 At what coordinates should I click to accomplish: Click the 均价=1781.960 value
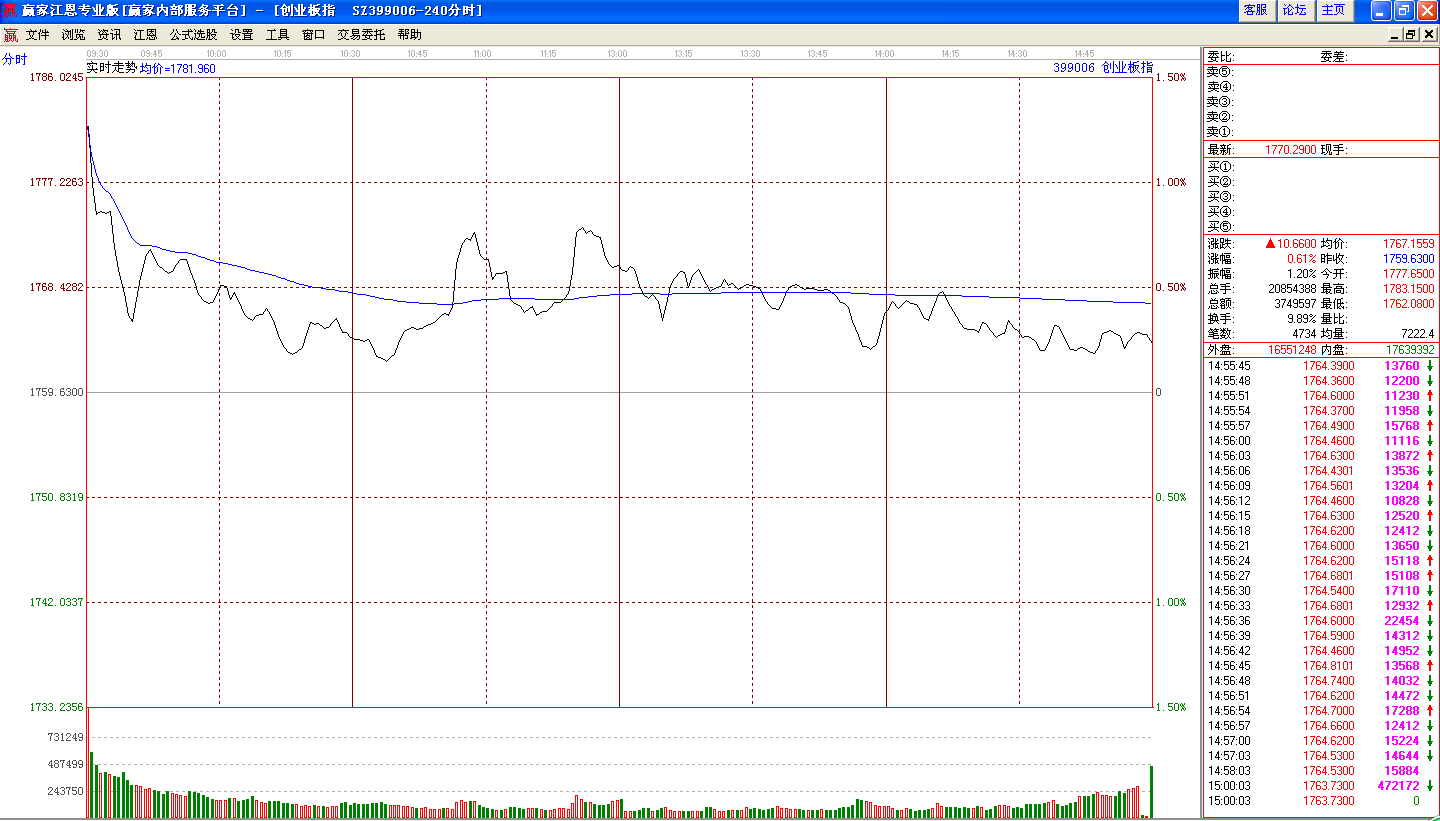(x=177, y=69)
